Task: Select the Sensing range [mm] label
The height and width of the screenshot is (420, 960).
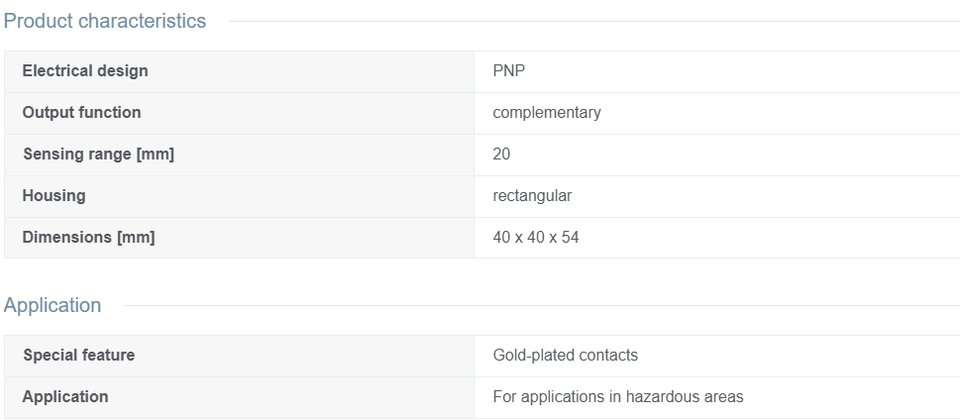Action: click(99, 154)
